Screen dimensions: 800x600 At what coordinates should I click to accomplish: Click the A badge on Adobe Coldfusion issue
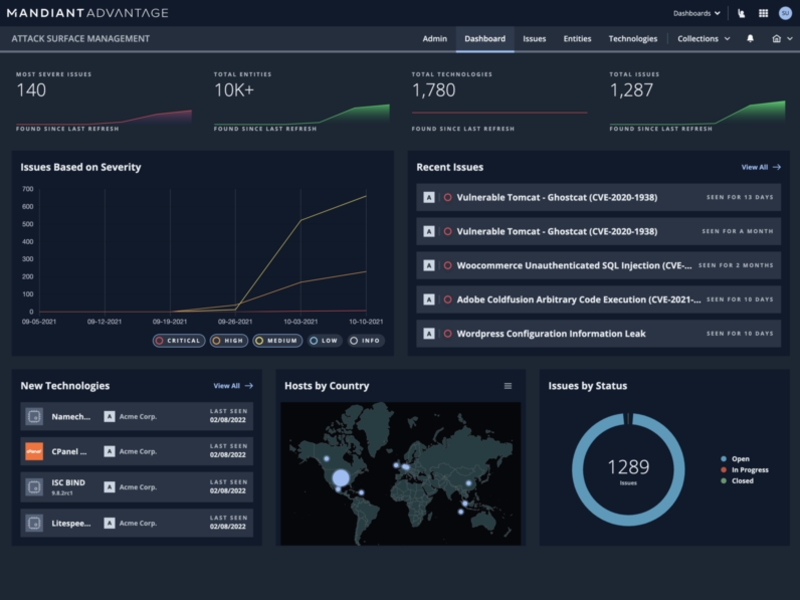coord(429,299)
